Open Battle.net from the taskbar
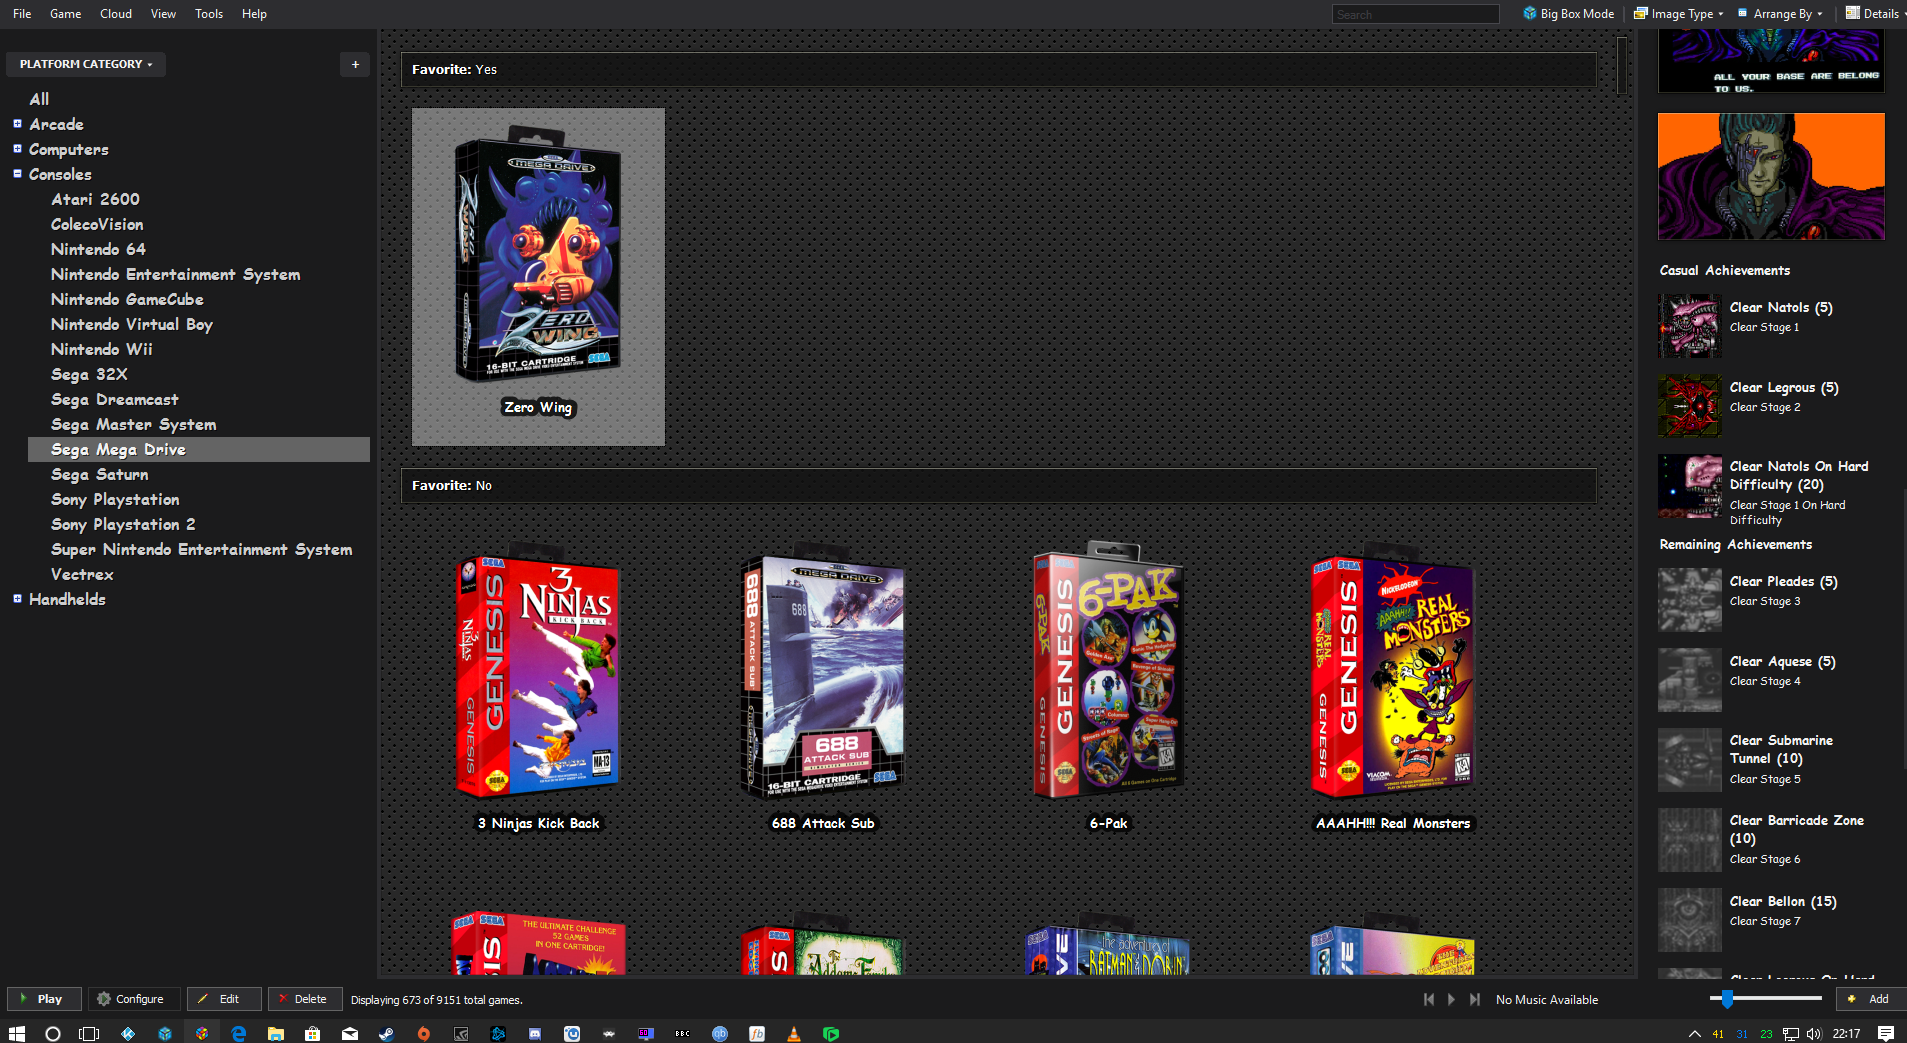 pos(498,1033)
